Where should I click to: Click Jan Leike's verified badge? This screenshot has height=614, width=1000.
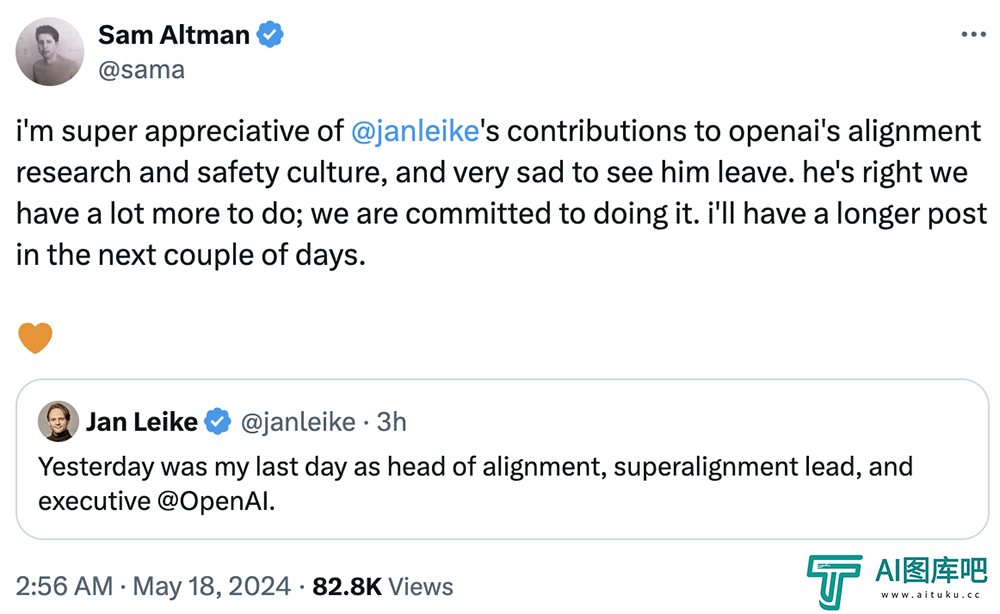[x=217, y=421]
